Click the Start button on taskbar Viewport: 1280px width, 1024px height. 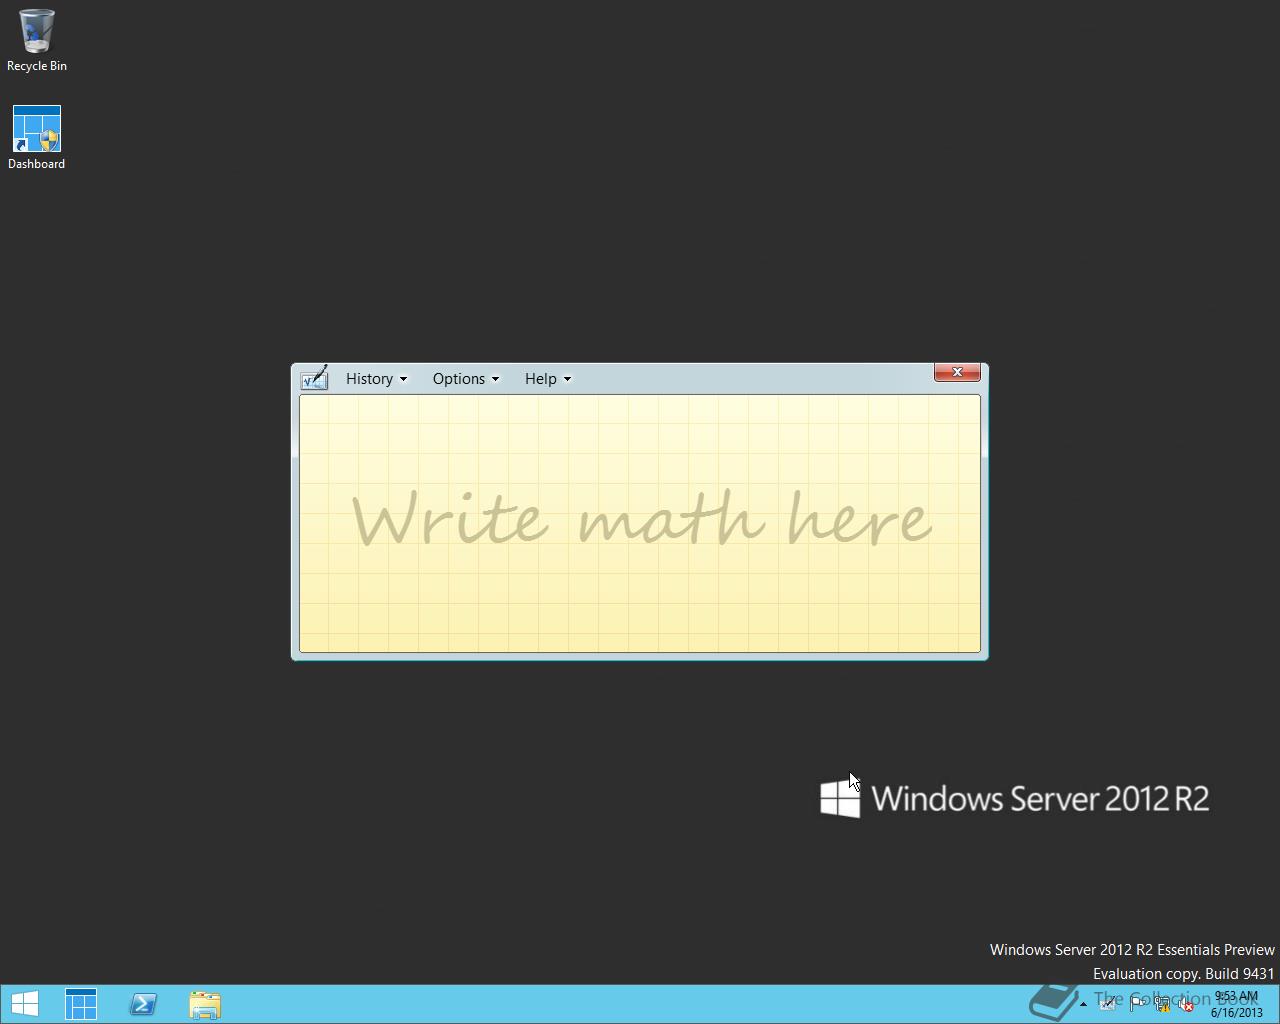tap(25, 1004)
